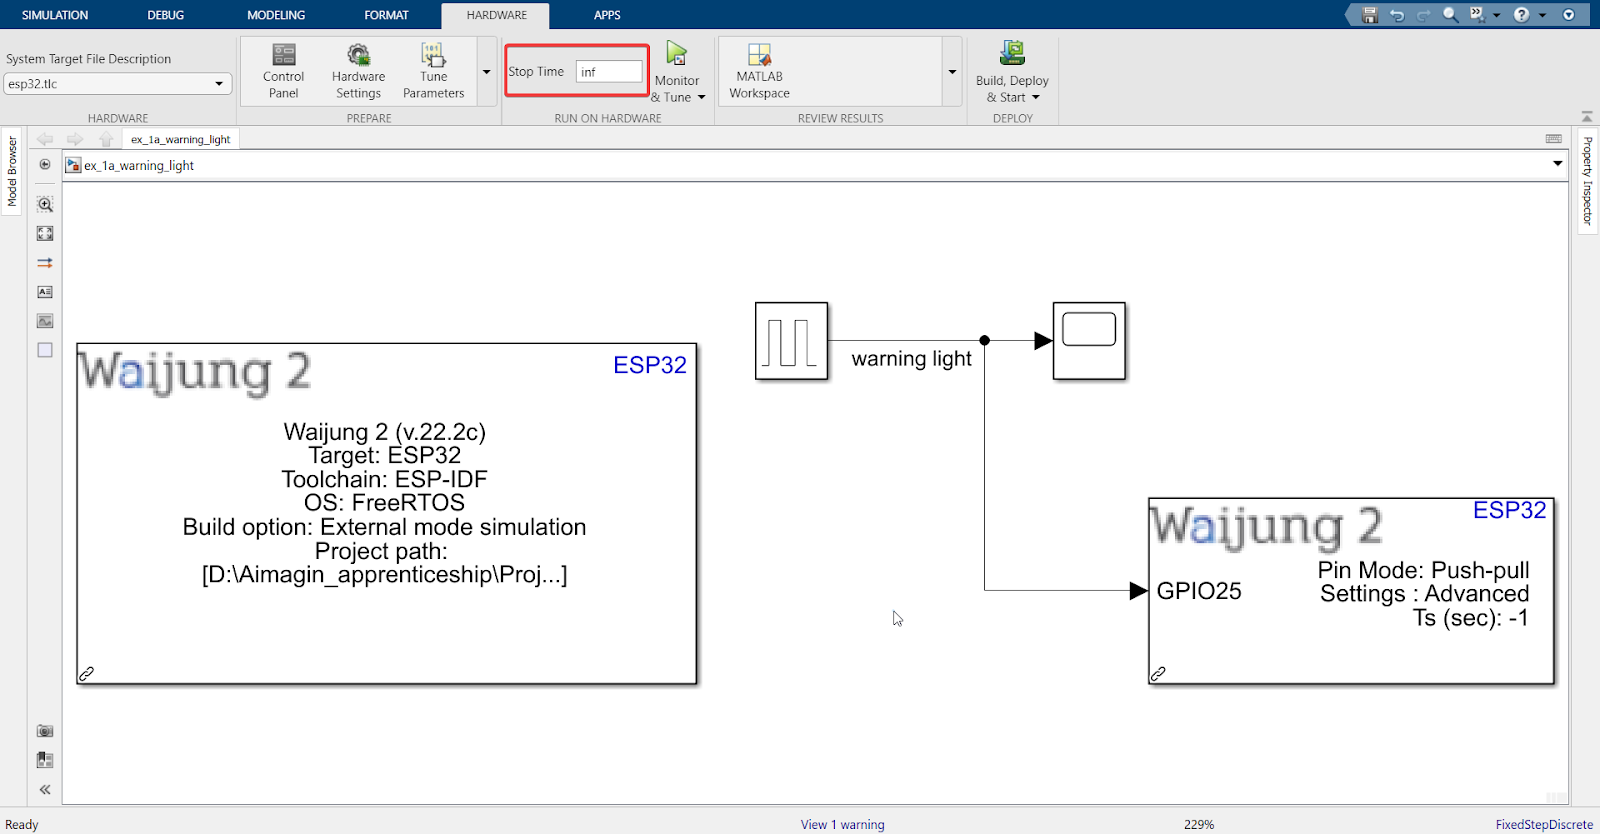Toggle sample time legend arrows icon

pyautogui.click(x=45, y=263)
